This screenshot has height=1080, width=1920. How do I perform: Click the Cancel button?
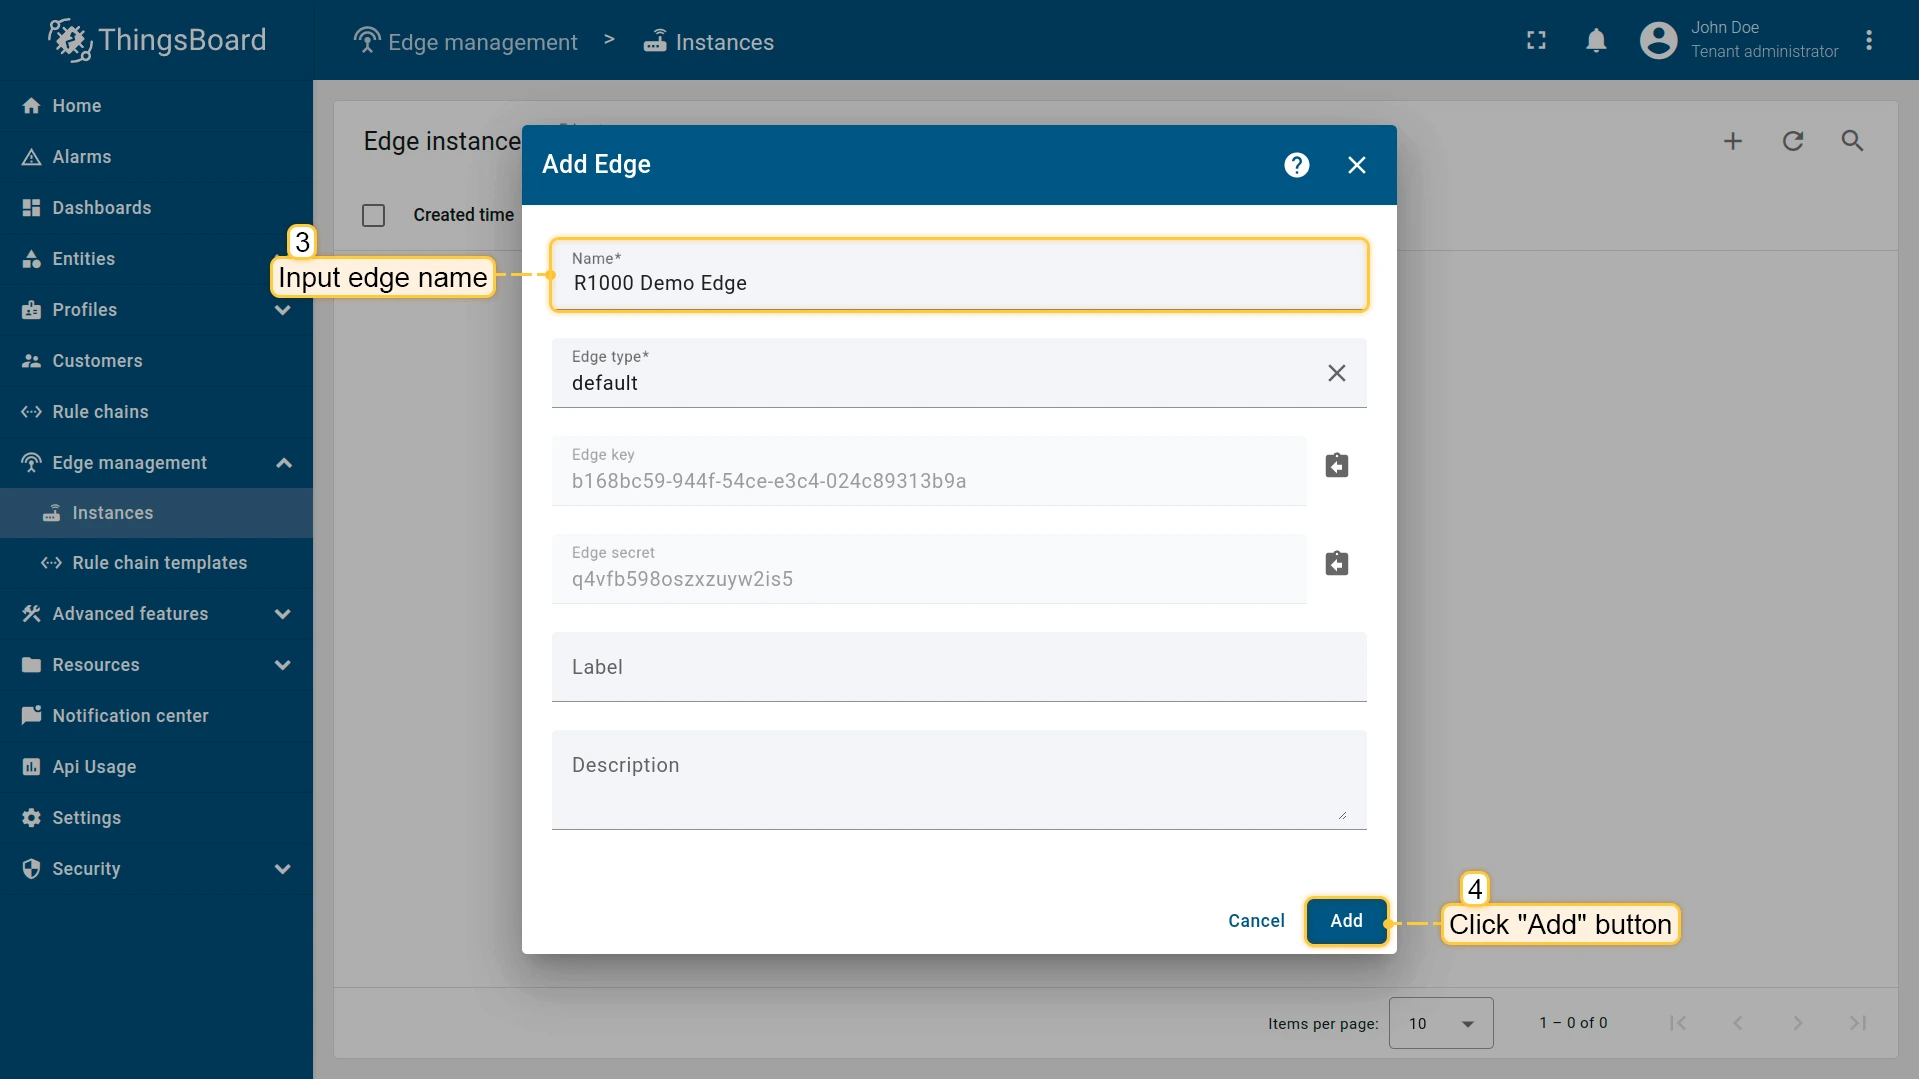[1256, 921]
